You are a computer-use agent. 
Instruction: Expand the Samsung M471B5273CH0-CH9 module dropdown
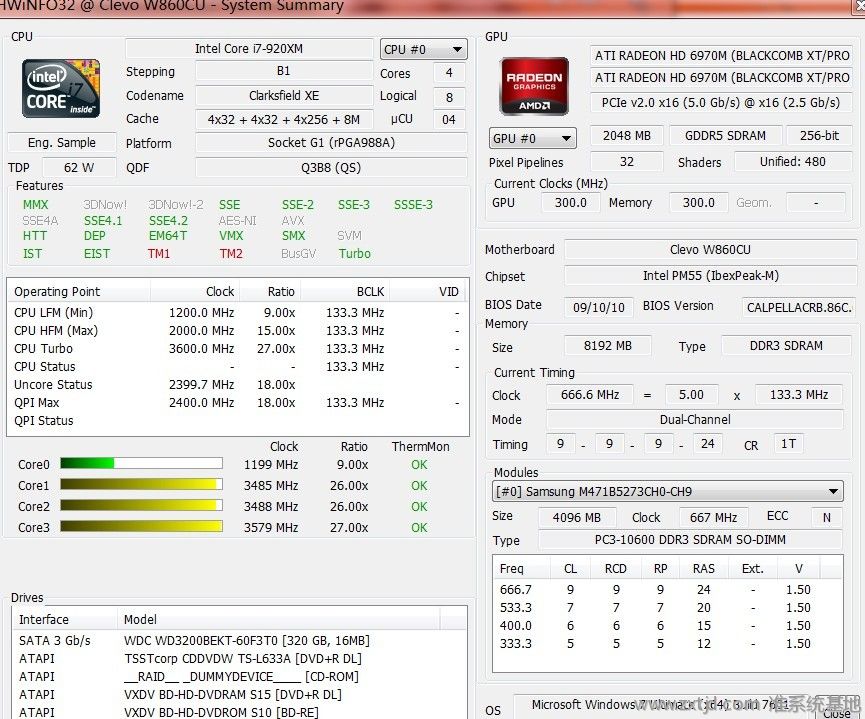pos(668,491)
